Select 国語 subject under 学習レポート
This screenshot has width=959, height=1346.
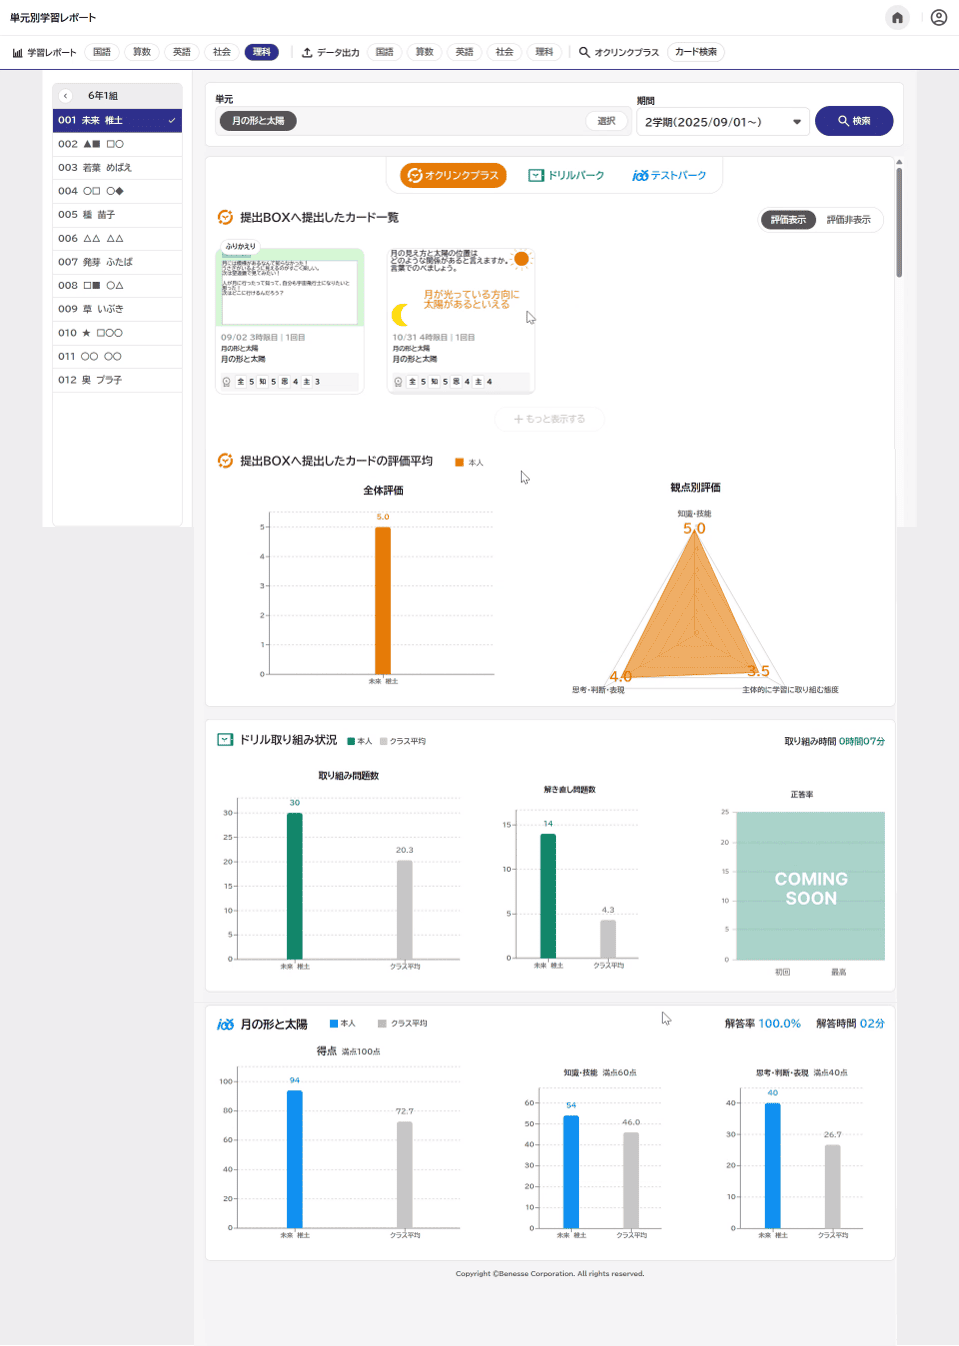coord(102,52)
